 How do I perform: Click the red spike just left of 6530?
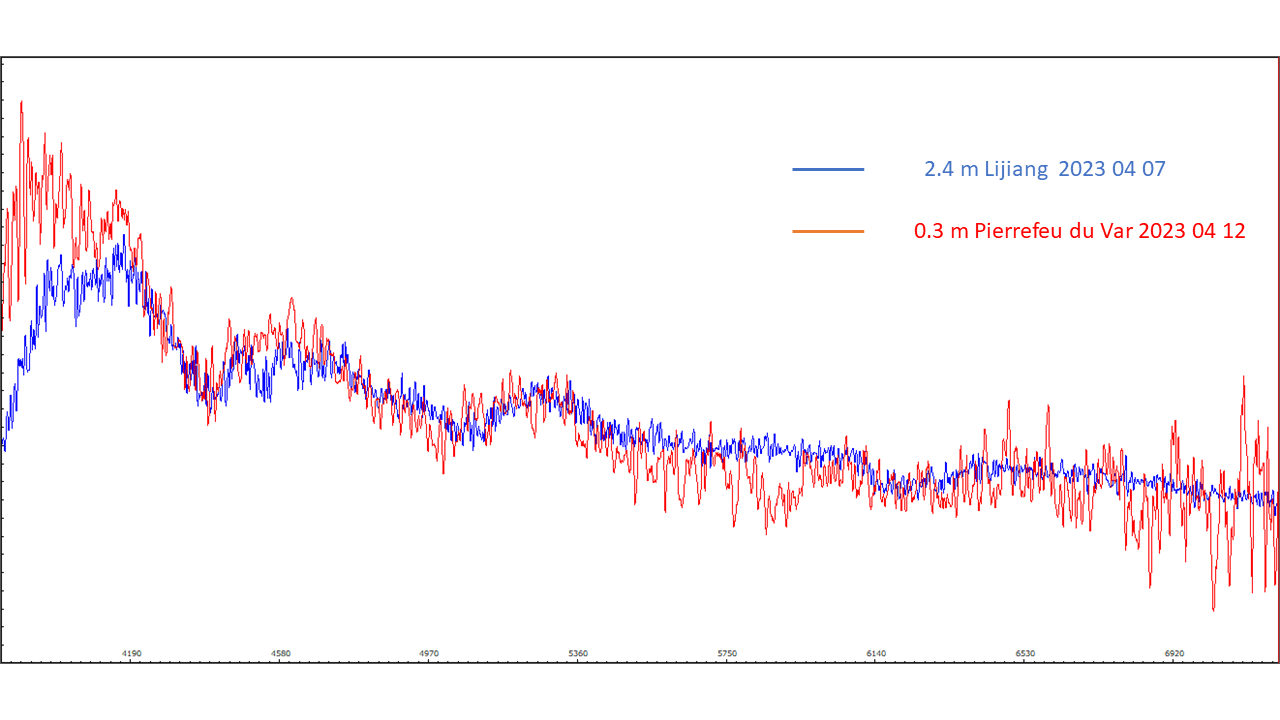coord(1009,402)
